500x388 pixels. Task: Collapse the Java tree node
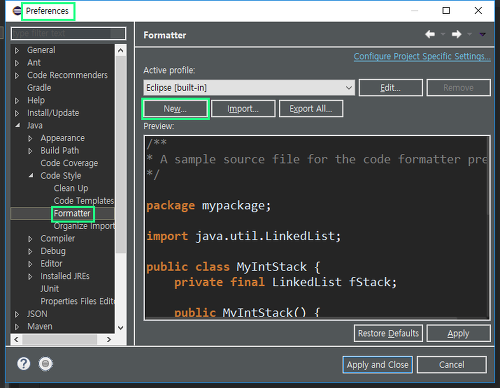[17, 126]
